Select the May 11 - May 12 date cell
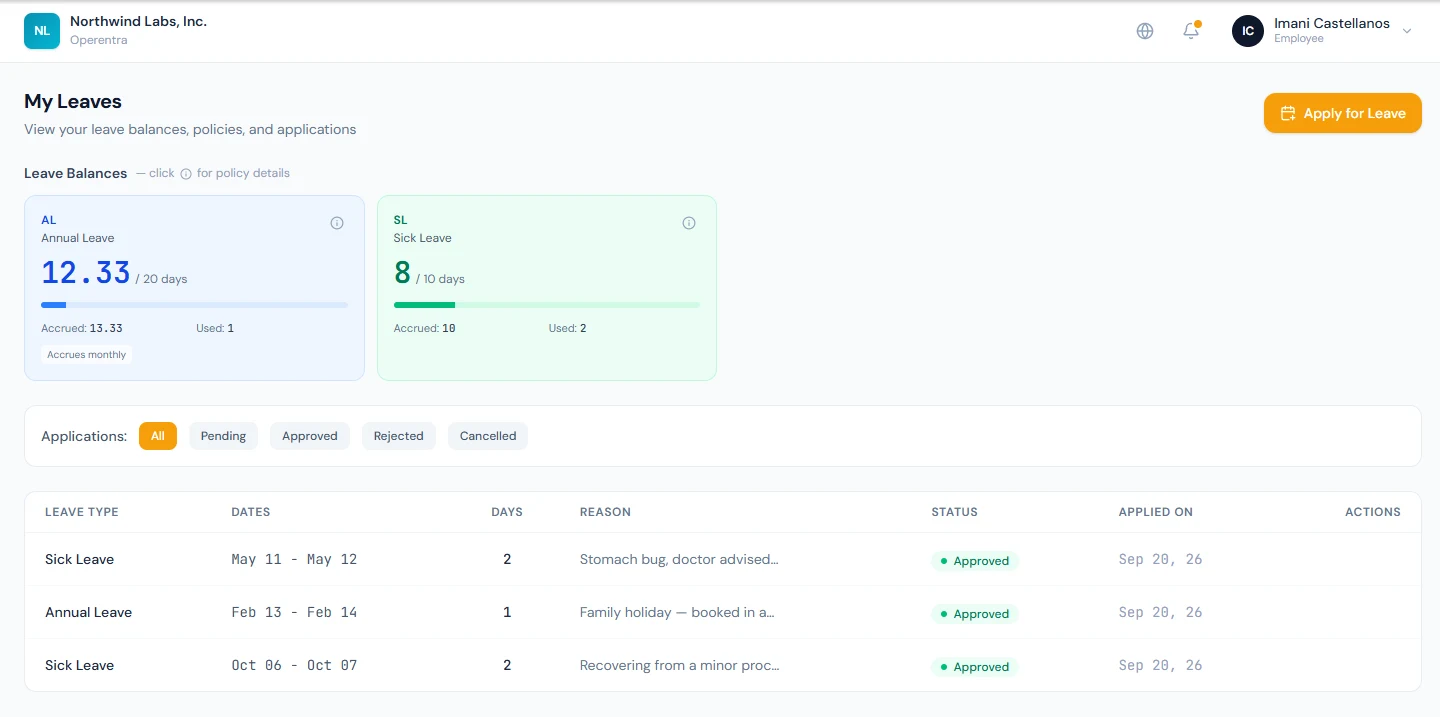Viewport: 1440px width, 717px height. click(294, 559)
